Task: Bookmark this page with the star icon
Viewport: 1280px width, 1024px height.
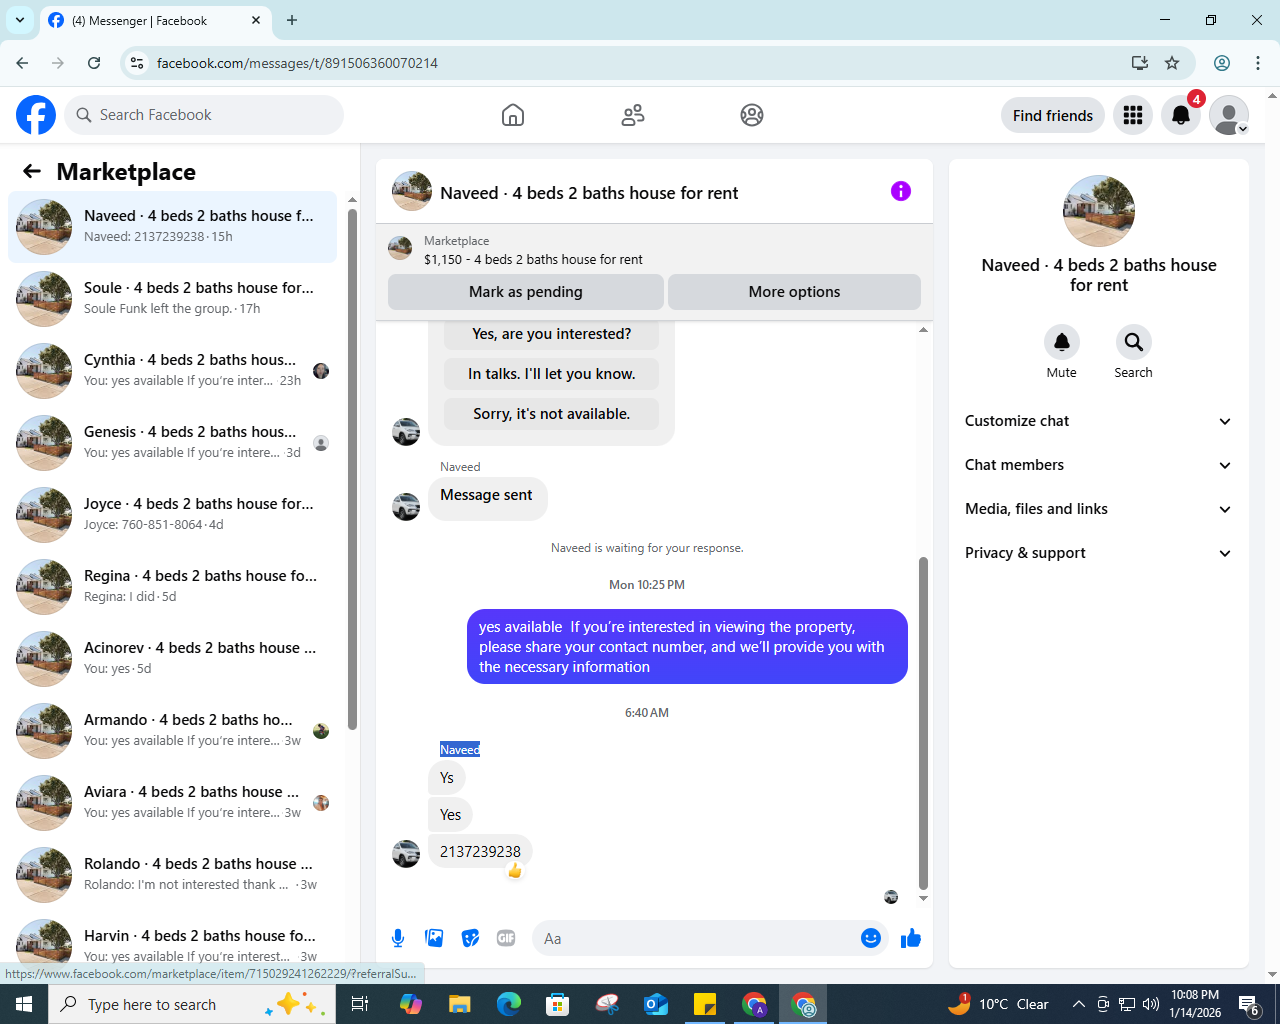Action: 1172,63
